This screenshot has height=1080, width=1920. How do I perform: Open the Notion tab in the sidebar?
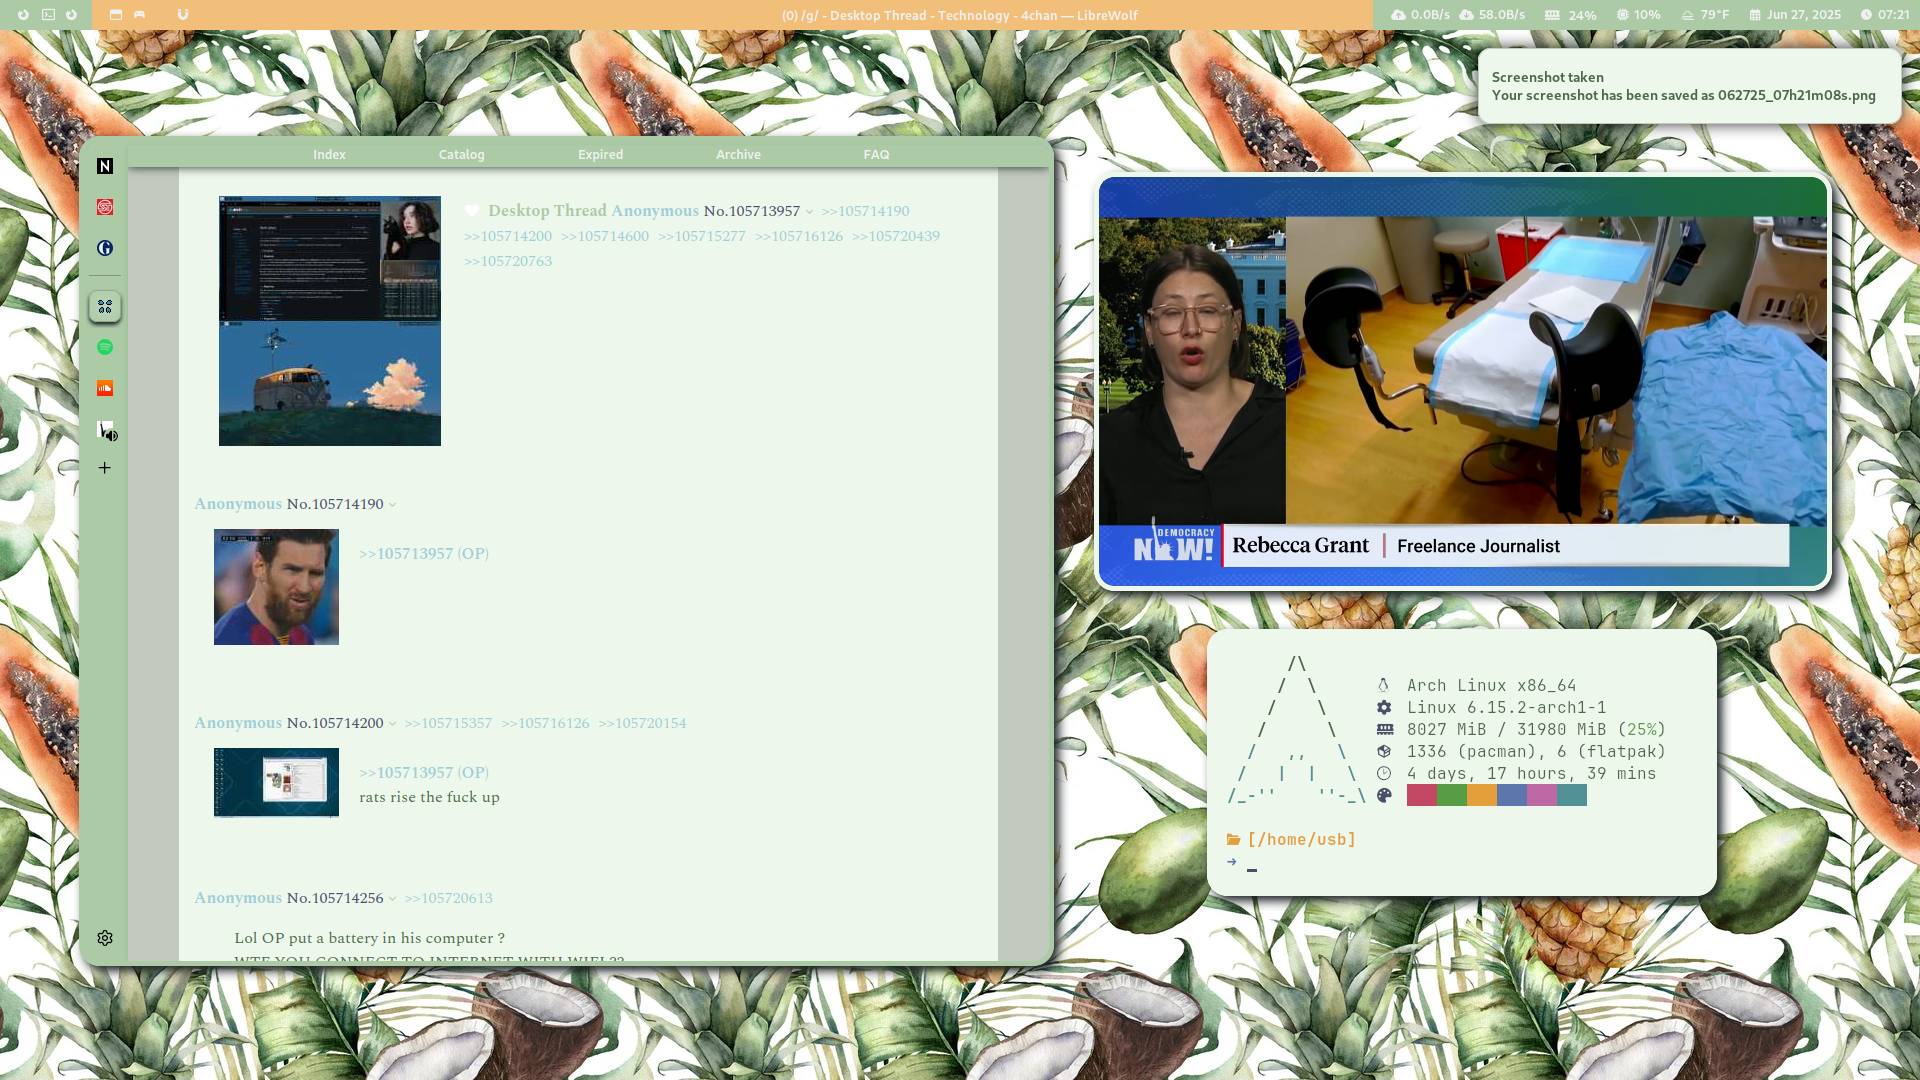click(105, 166)
